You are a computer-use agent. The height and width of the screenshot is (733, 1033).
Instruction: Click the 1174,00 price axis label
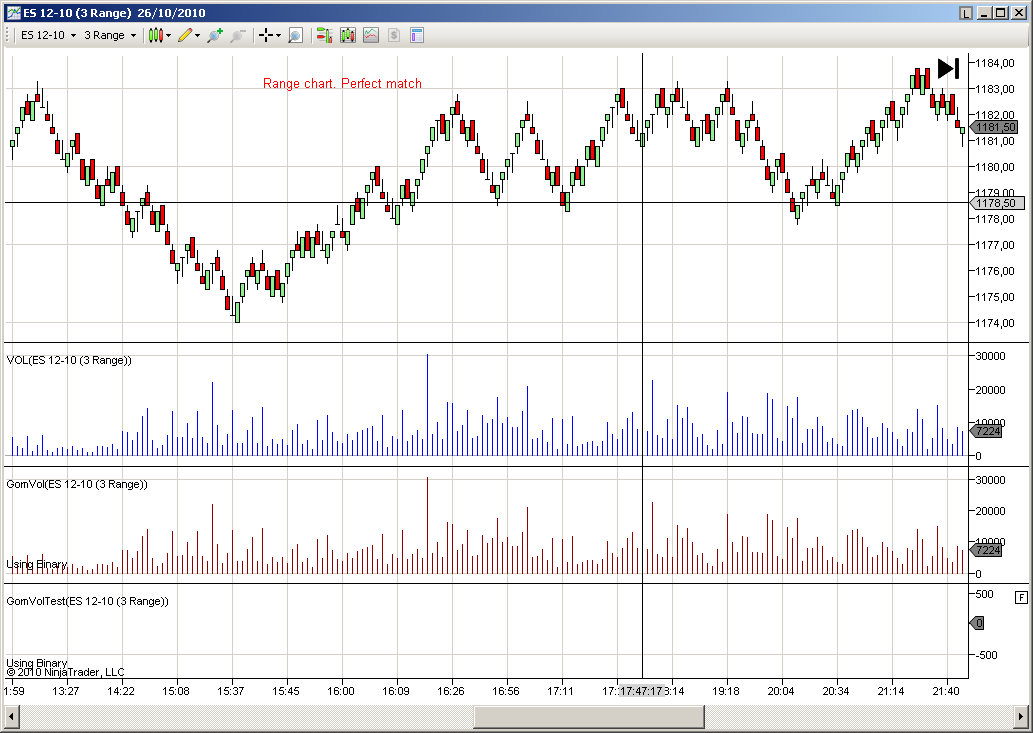tap(994, 323)
